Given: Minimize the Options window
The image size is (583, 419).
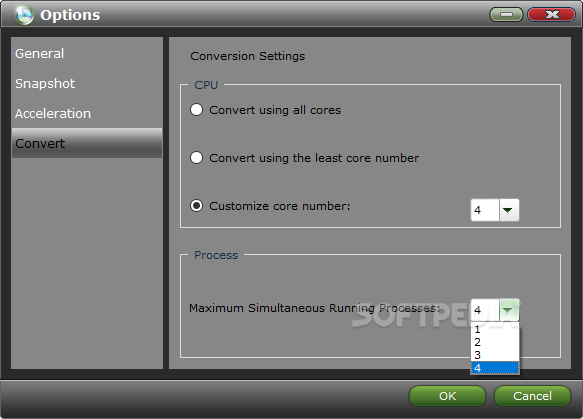Looking at the screenshot, I should click(506, 14).
